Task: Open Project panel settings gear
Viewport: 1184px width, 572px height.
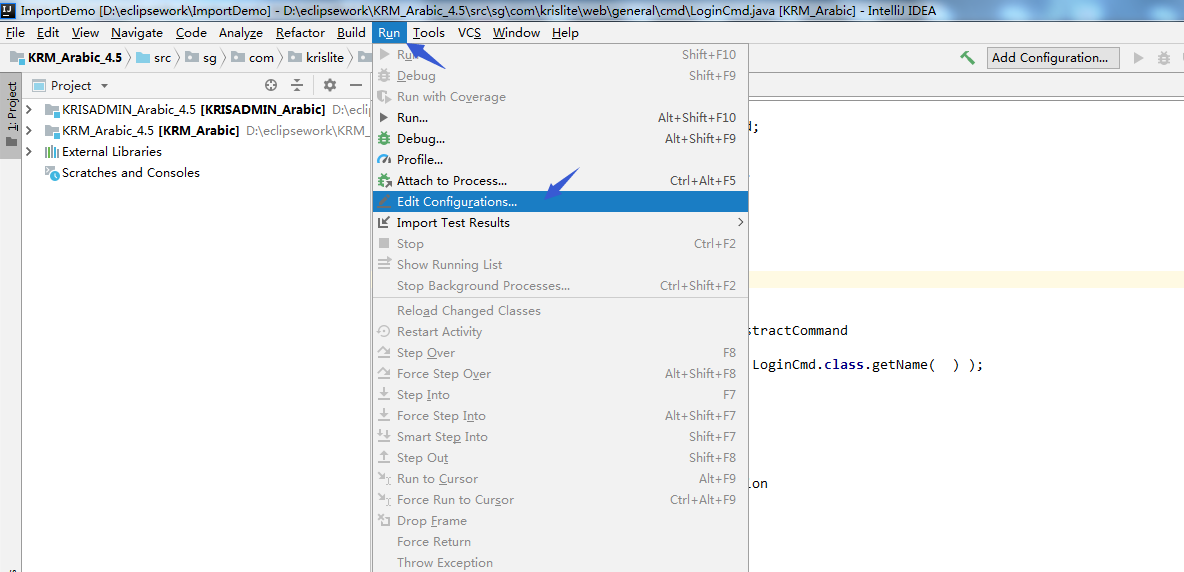Action: (x=330, y=85)
